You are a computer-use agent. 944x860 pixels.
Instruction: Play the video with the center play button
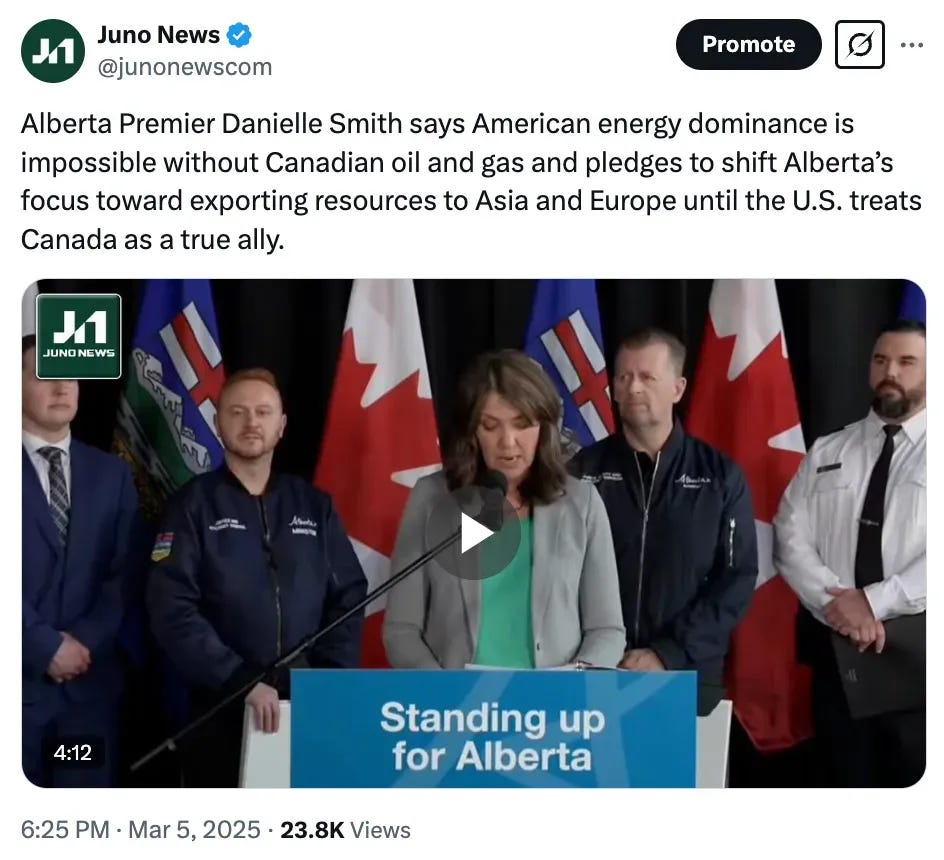point(474,533)
